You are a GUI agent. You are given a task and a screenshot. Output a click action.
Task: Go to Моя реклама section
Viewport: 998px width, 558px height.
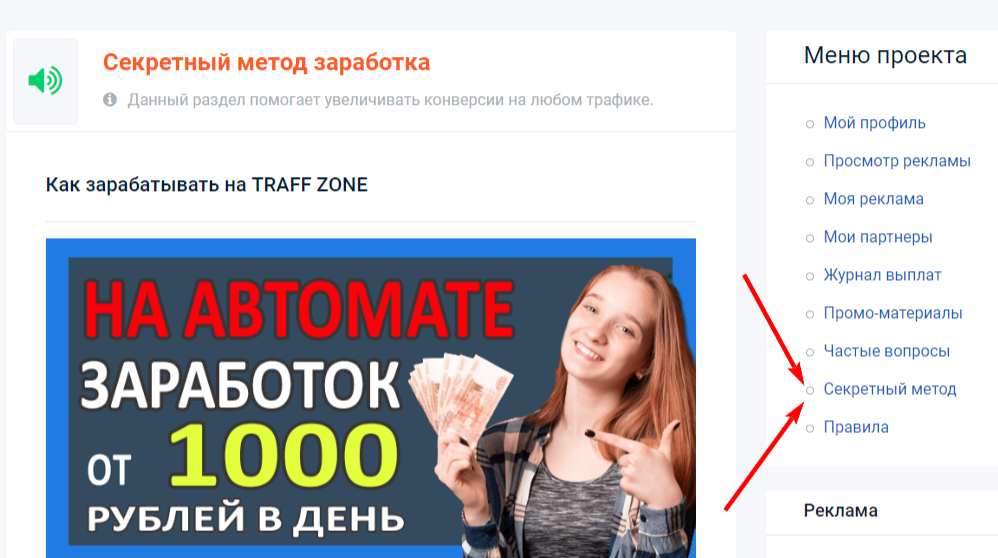(x=873, y=199)
